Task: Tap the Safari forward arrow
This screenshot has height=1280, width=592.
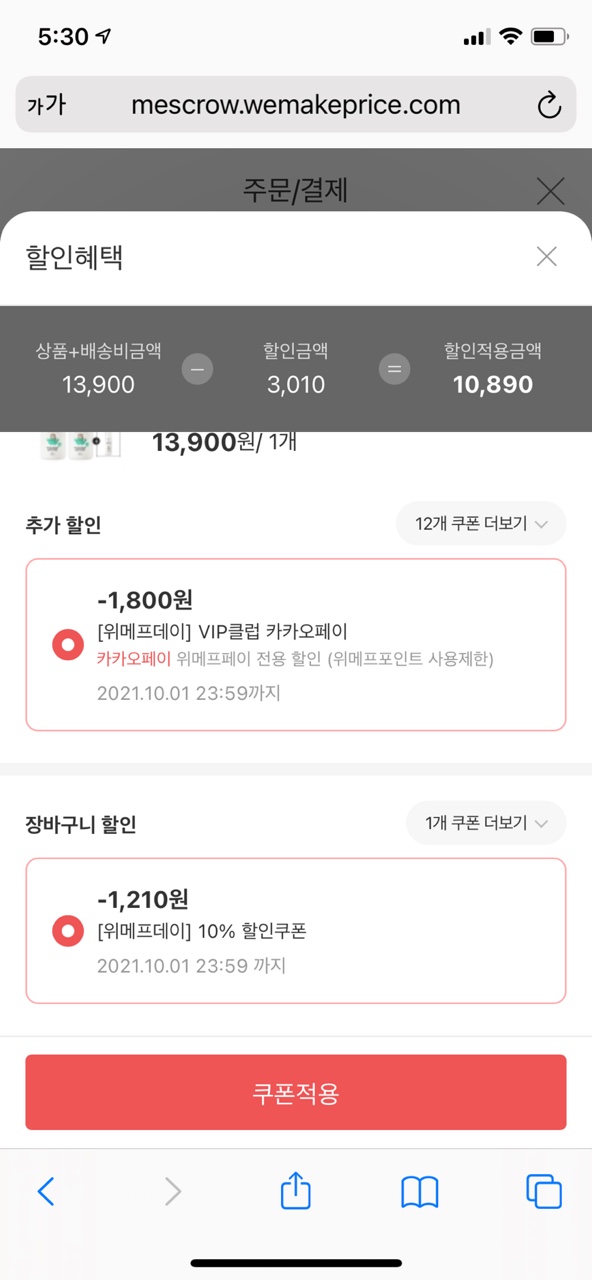Action: click(172, 1191)
